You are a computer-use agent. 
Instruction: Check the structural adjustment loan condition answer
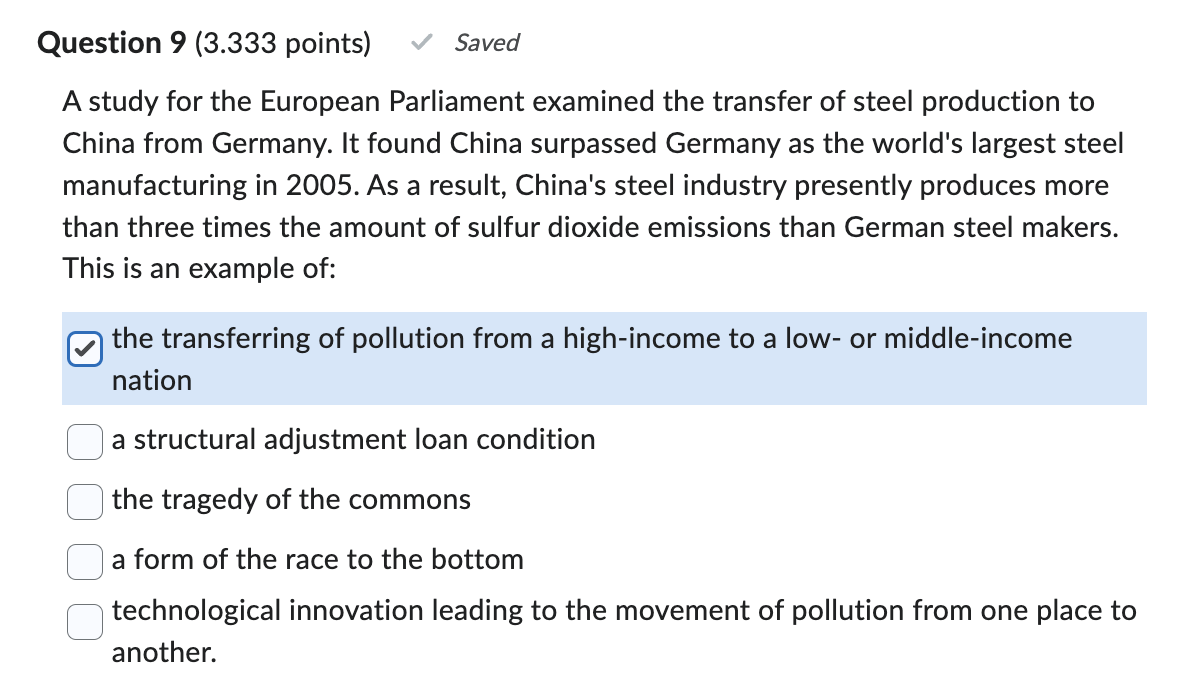(x=85, y=441)
